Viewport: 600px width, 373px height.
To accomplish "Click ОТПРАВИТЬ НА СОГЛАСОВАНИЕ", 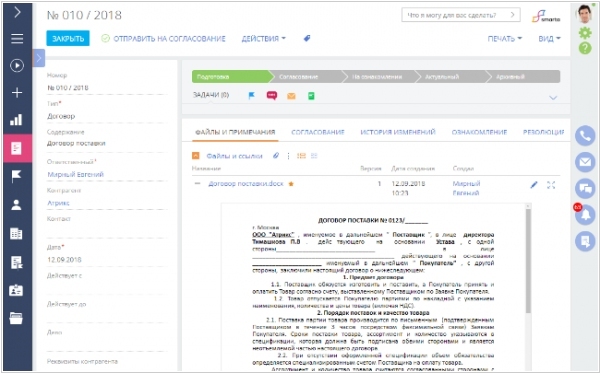I will click(163, 39).
